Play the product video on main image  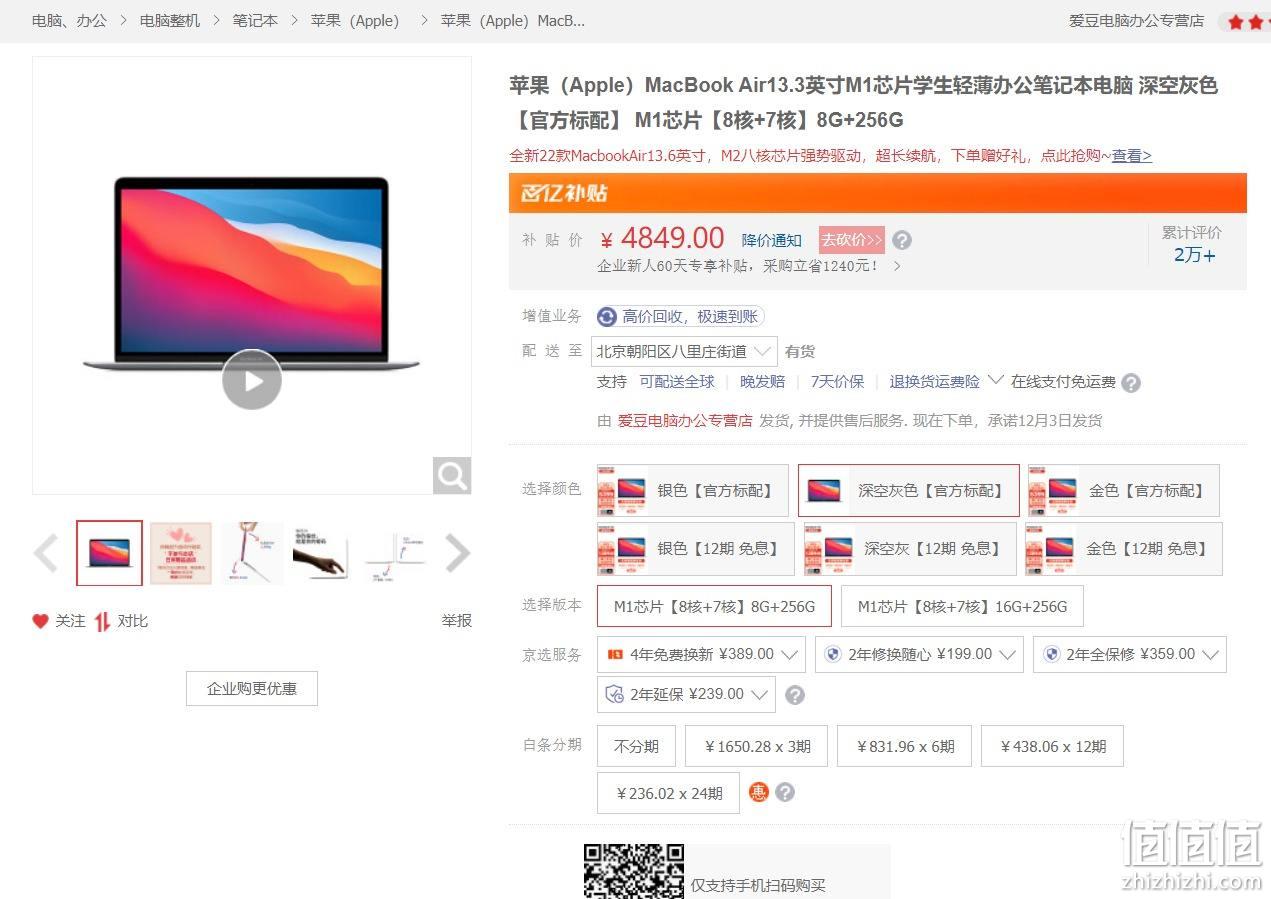pyautogui.click(x=251, y=380)
